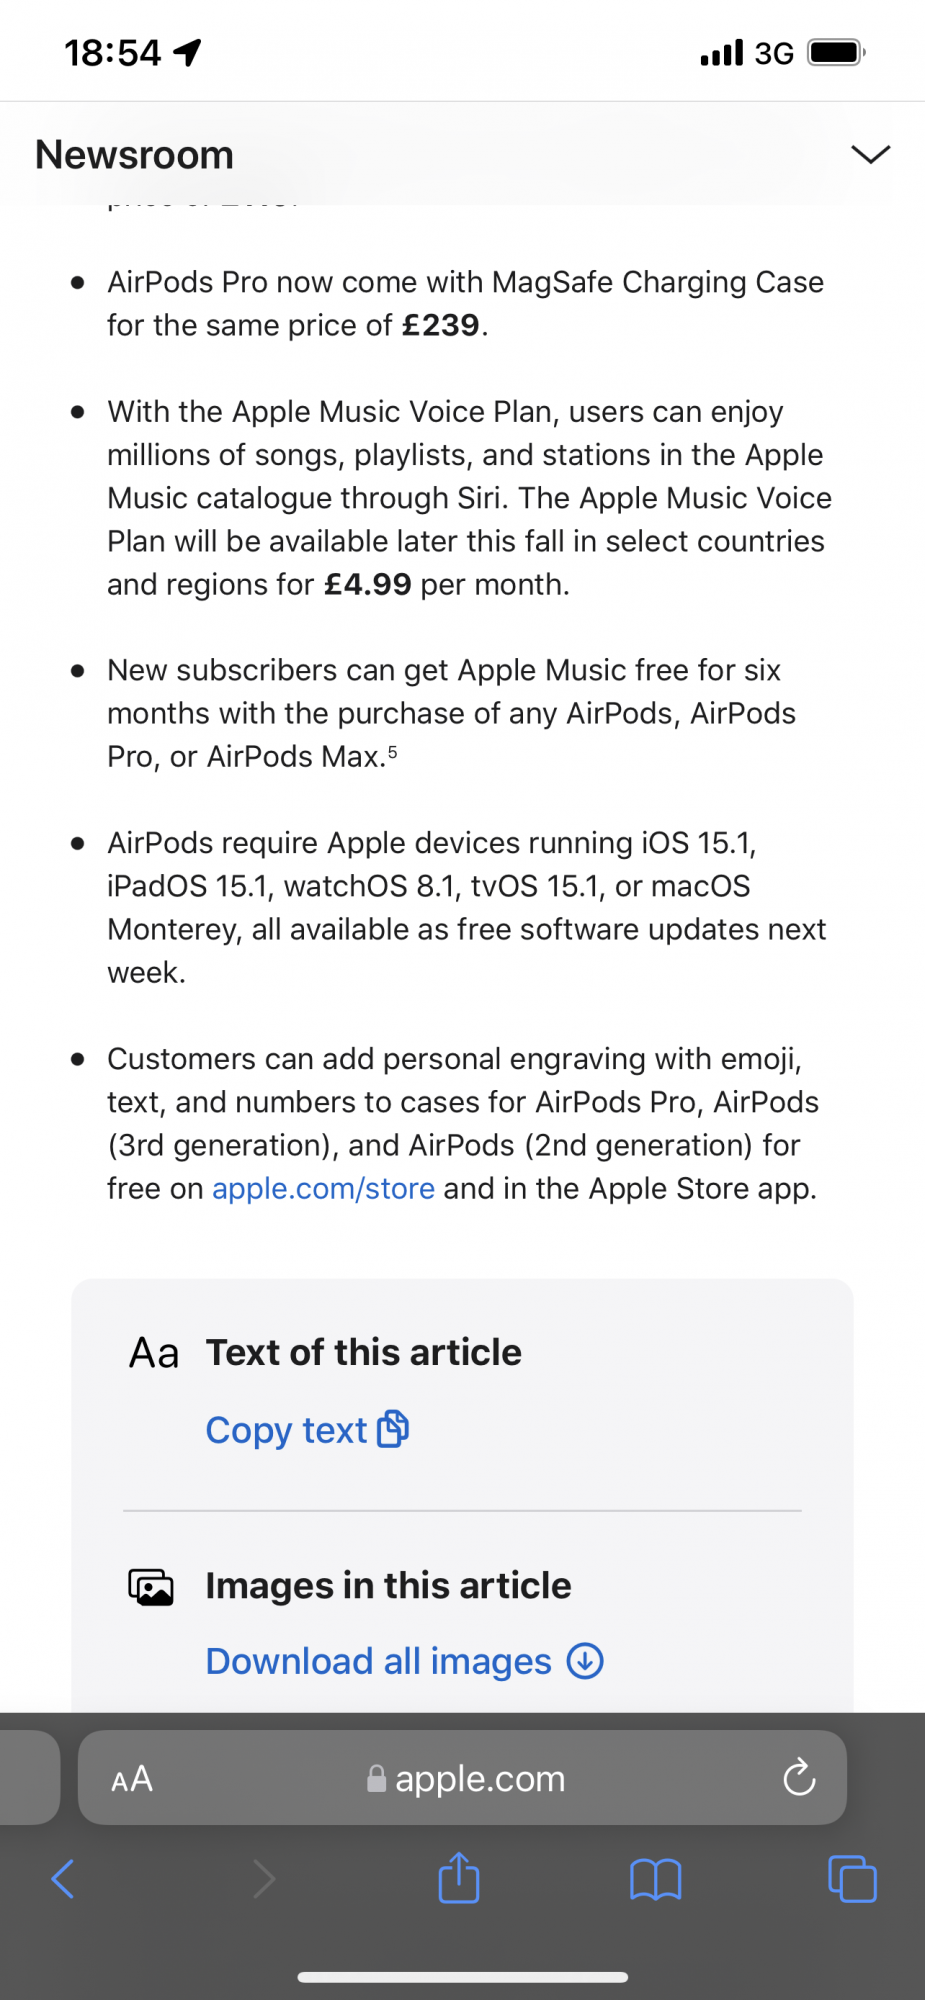The height and width of the screenshot is (2000, 925).
Task: Tap the time in status bar
Action: pos(112,53)
